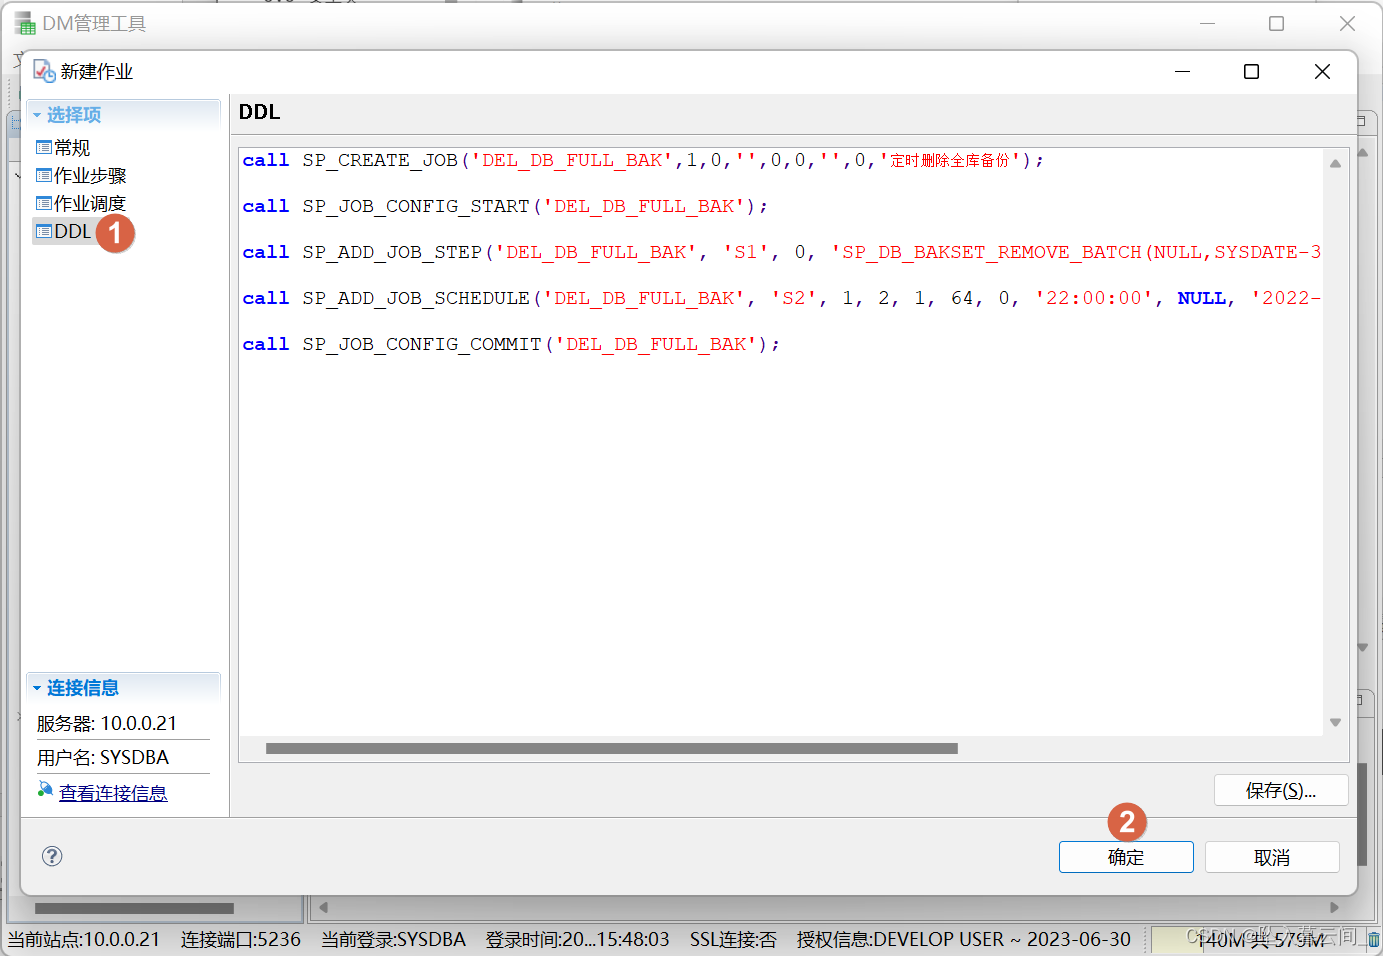Click the 保存(S)... button
Screen dimensions: 1383x956
[1281, 790]
